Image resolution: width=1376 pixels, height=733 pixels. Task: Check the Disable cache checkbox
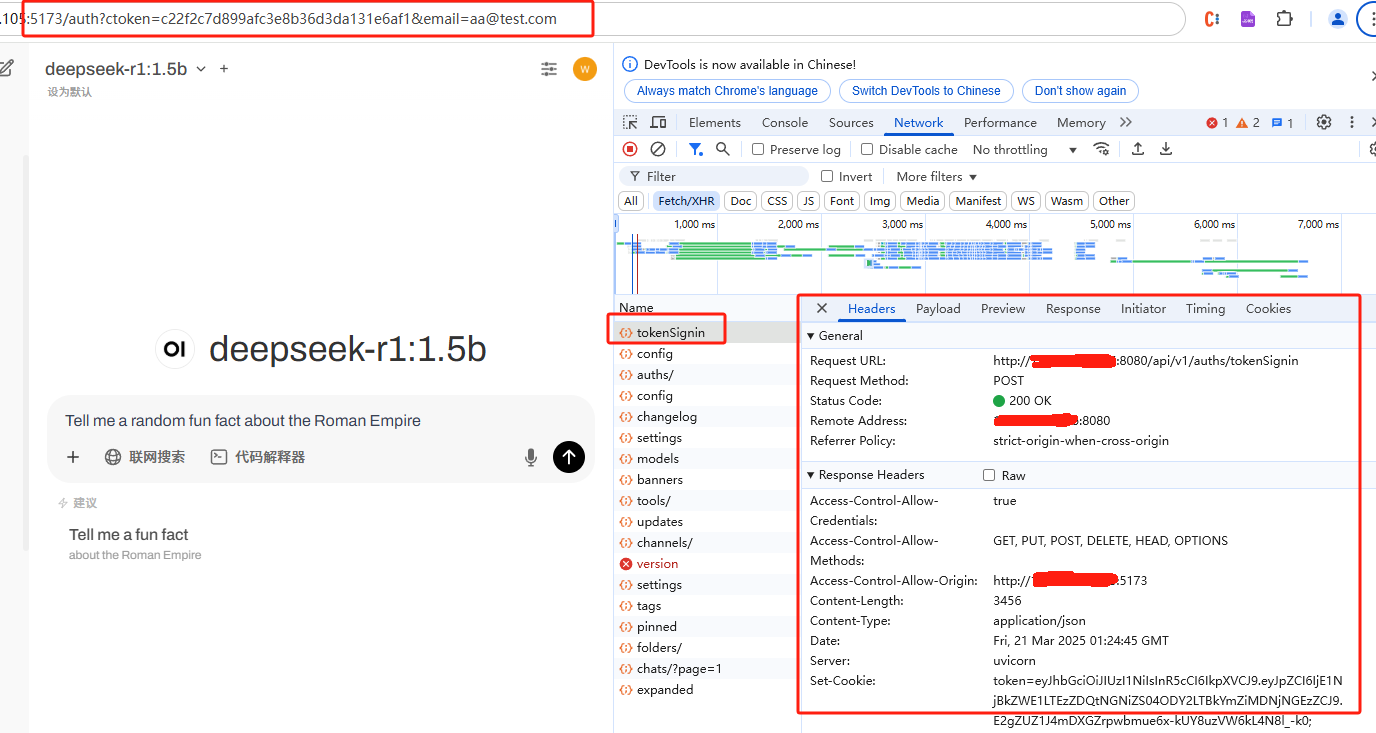pos(866,148)
